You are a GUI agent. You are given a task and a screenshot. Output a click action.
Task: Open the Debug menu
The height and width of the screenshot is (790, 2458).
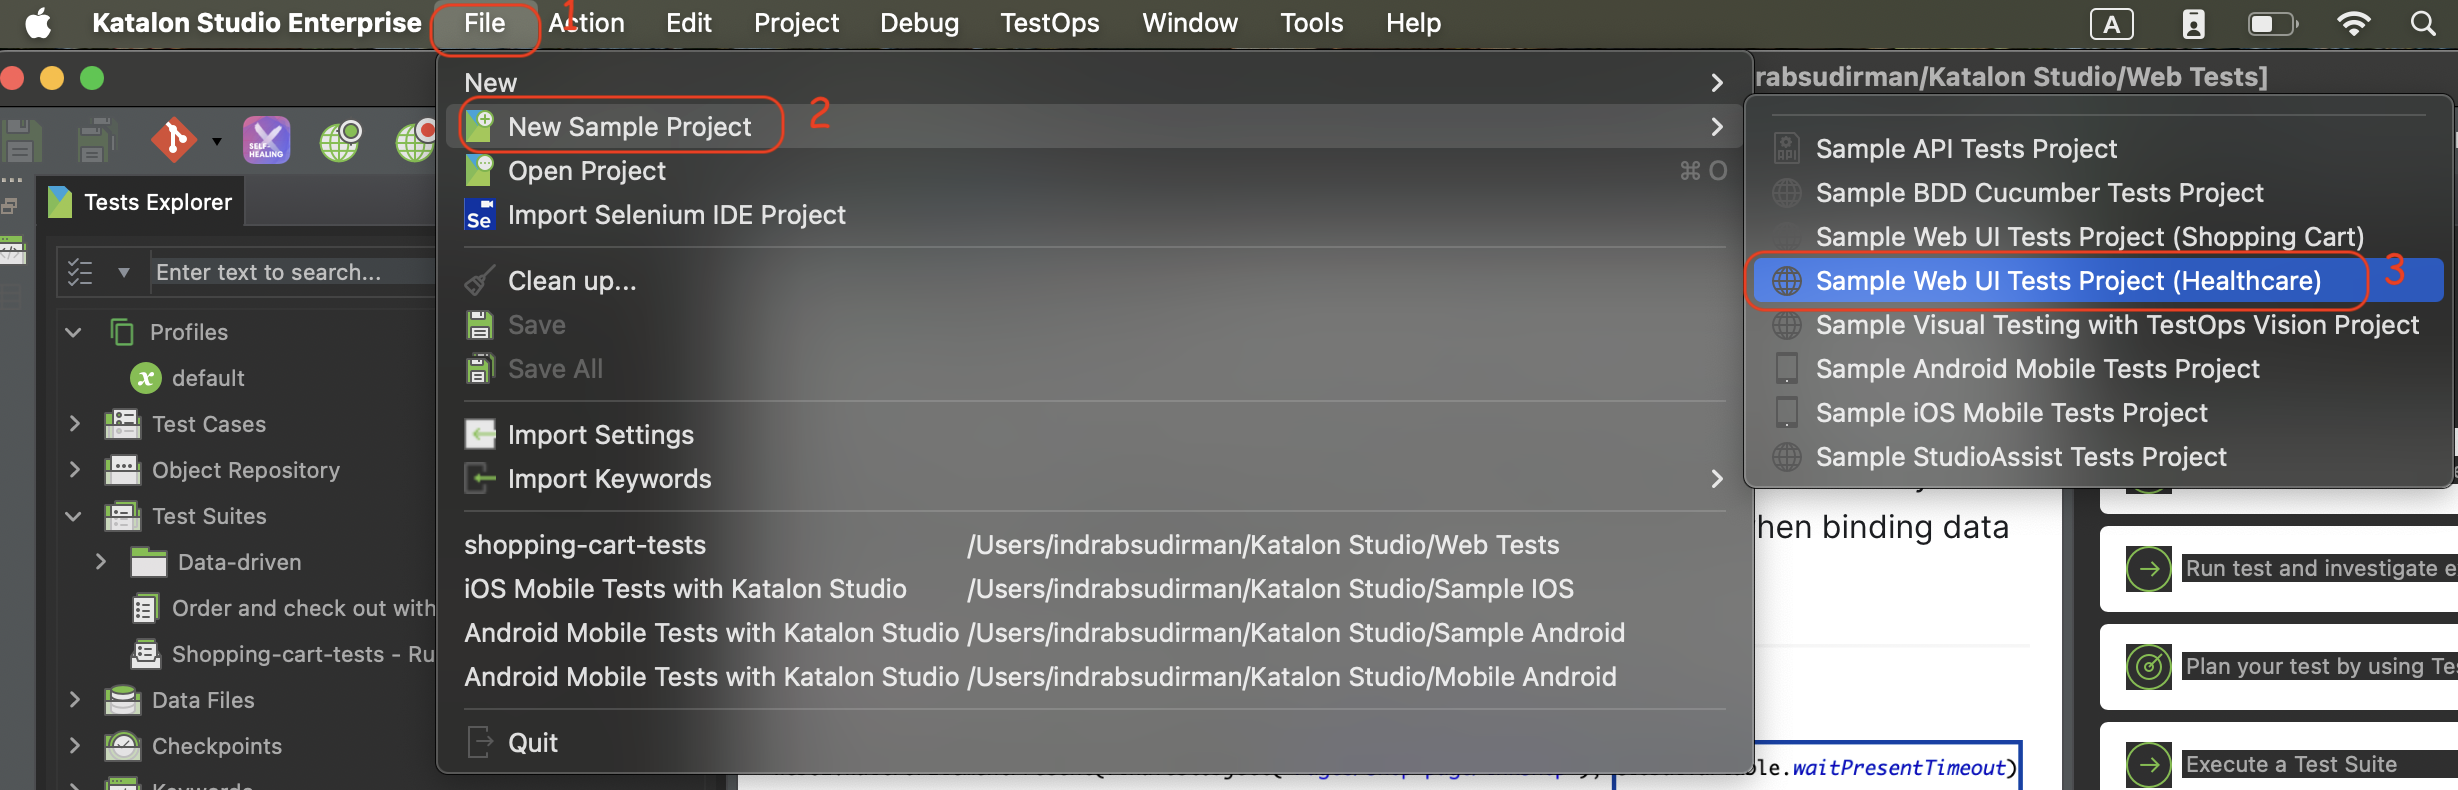point(919,23)
